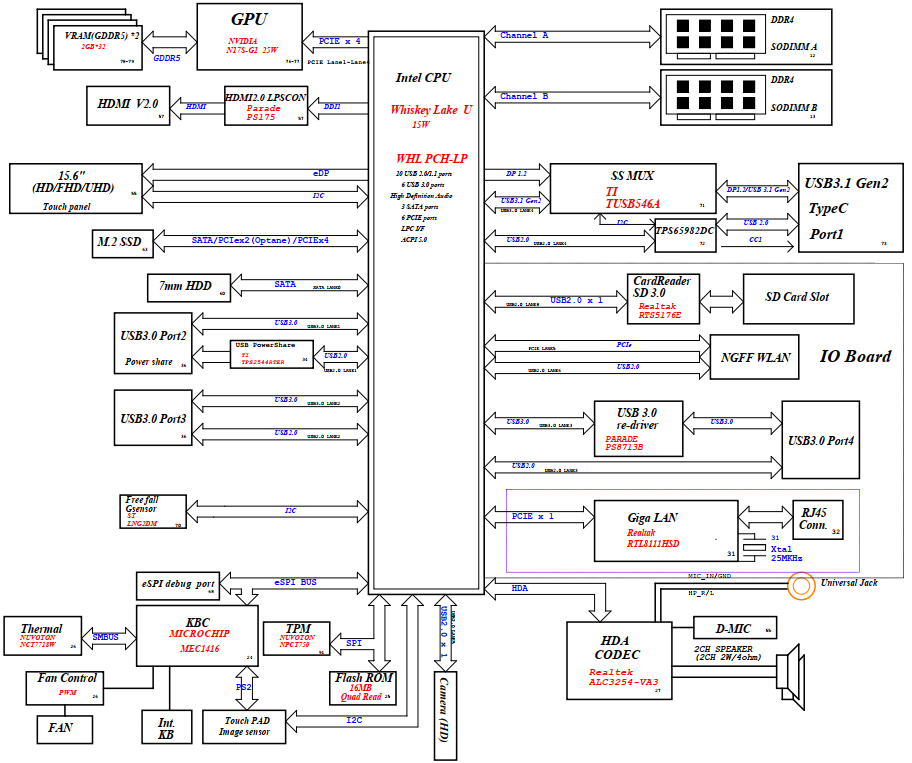Screen dimensions: 912x763
Task: Click the "2CH SPEAKER" text
Action: (x=724, y=649)
